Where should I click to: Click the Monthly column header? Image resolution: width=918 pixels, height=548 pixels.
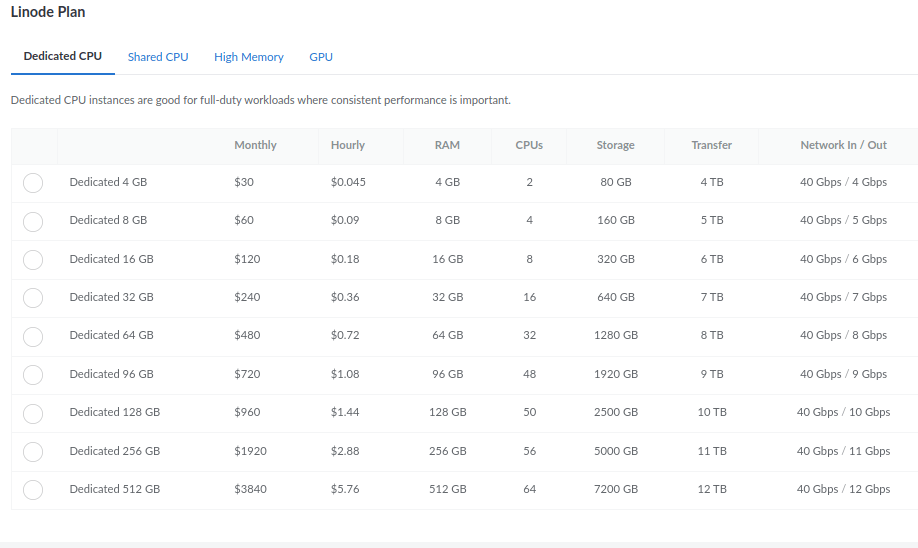255,145
